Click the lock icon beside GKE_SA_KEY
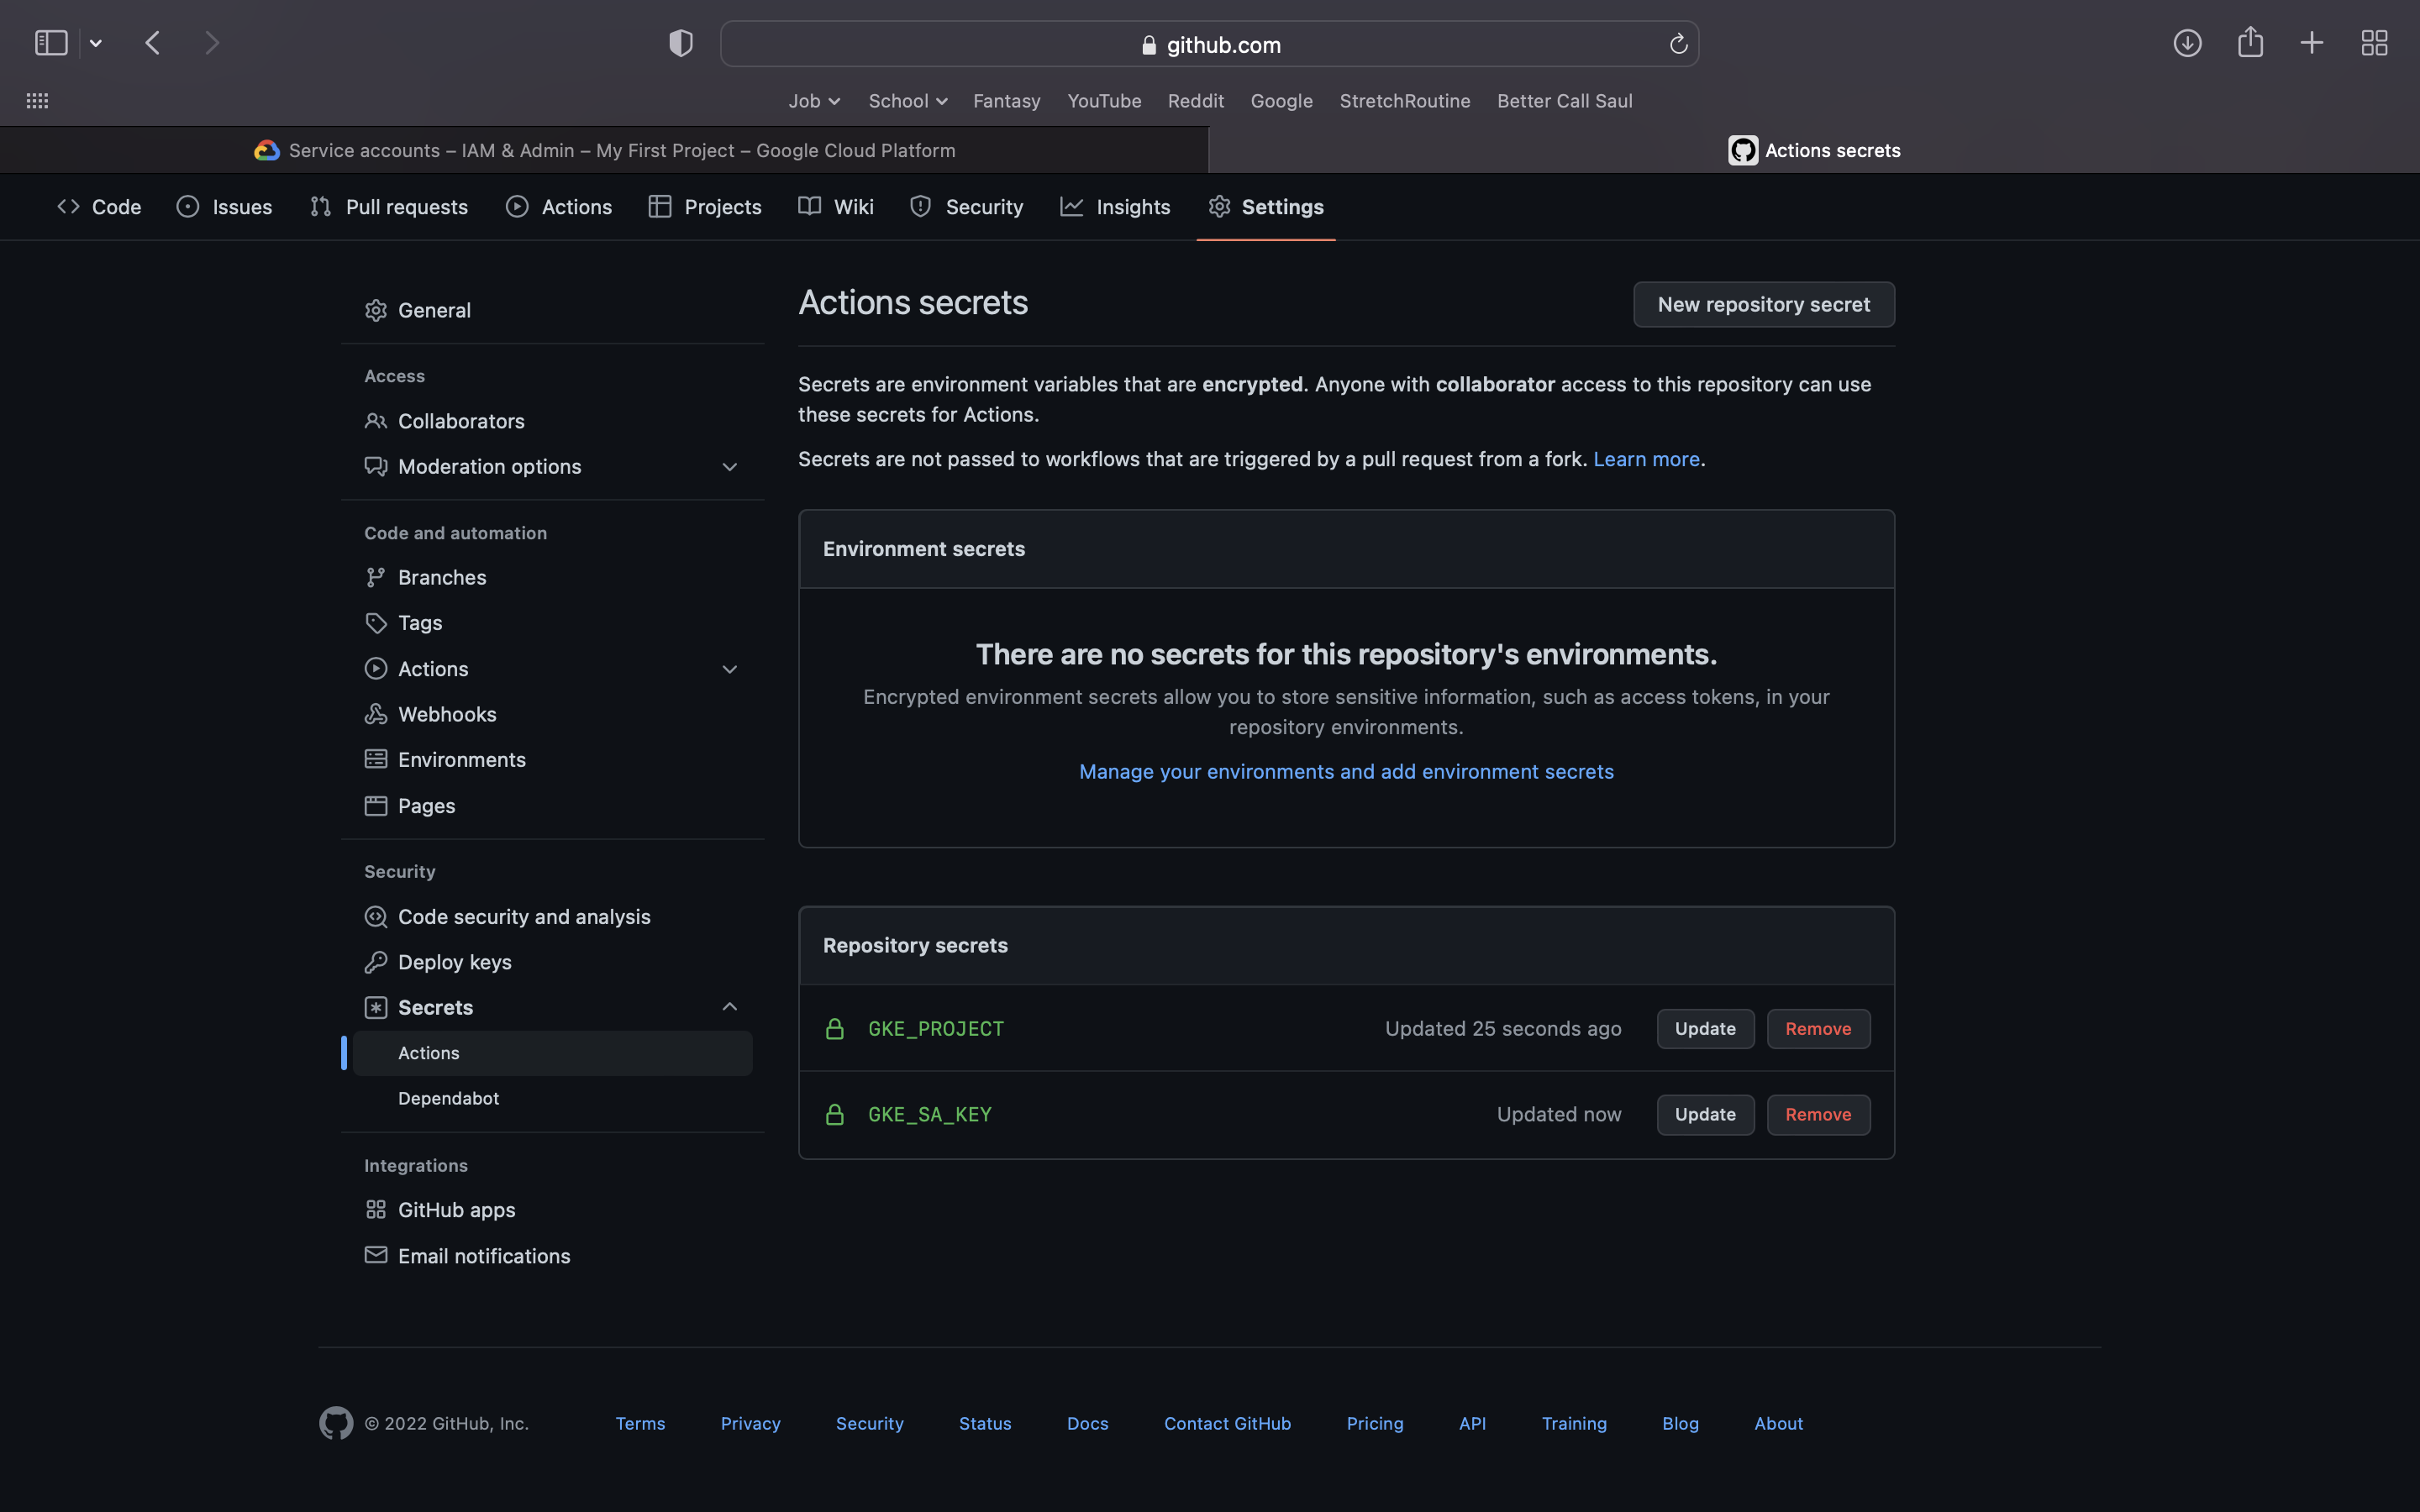The height and width of the screenshot is (1512, 2420). (835, 1115)
